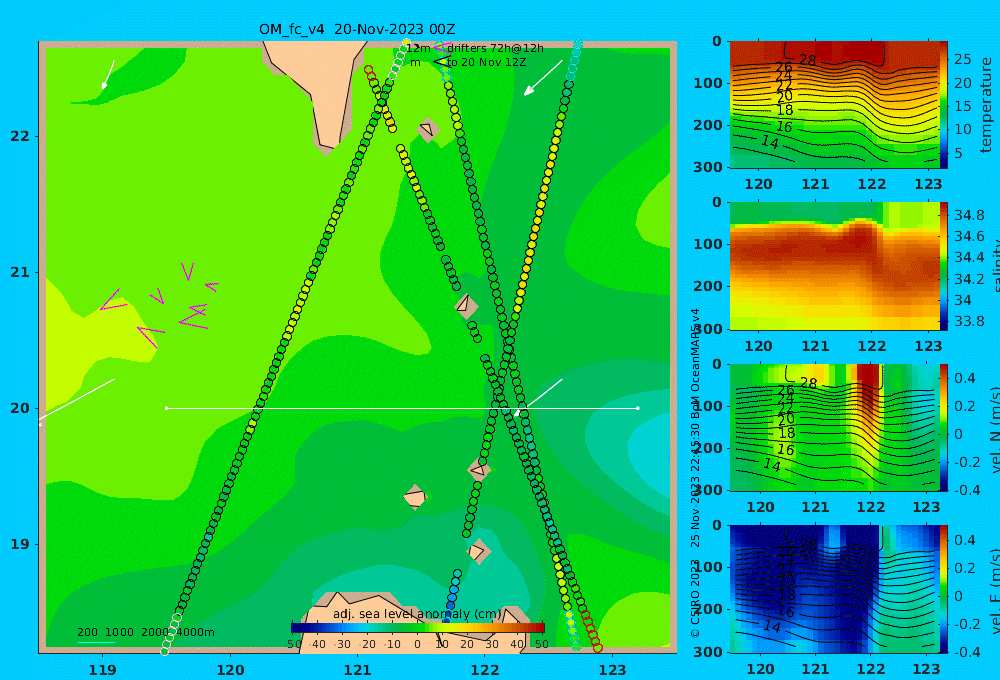Click the white transect line at latitude 20
The height and width of the screenshot is (680, 1000).
[402, 408]
